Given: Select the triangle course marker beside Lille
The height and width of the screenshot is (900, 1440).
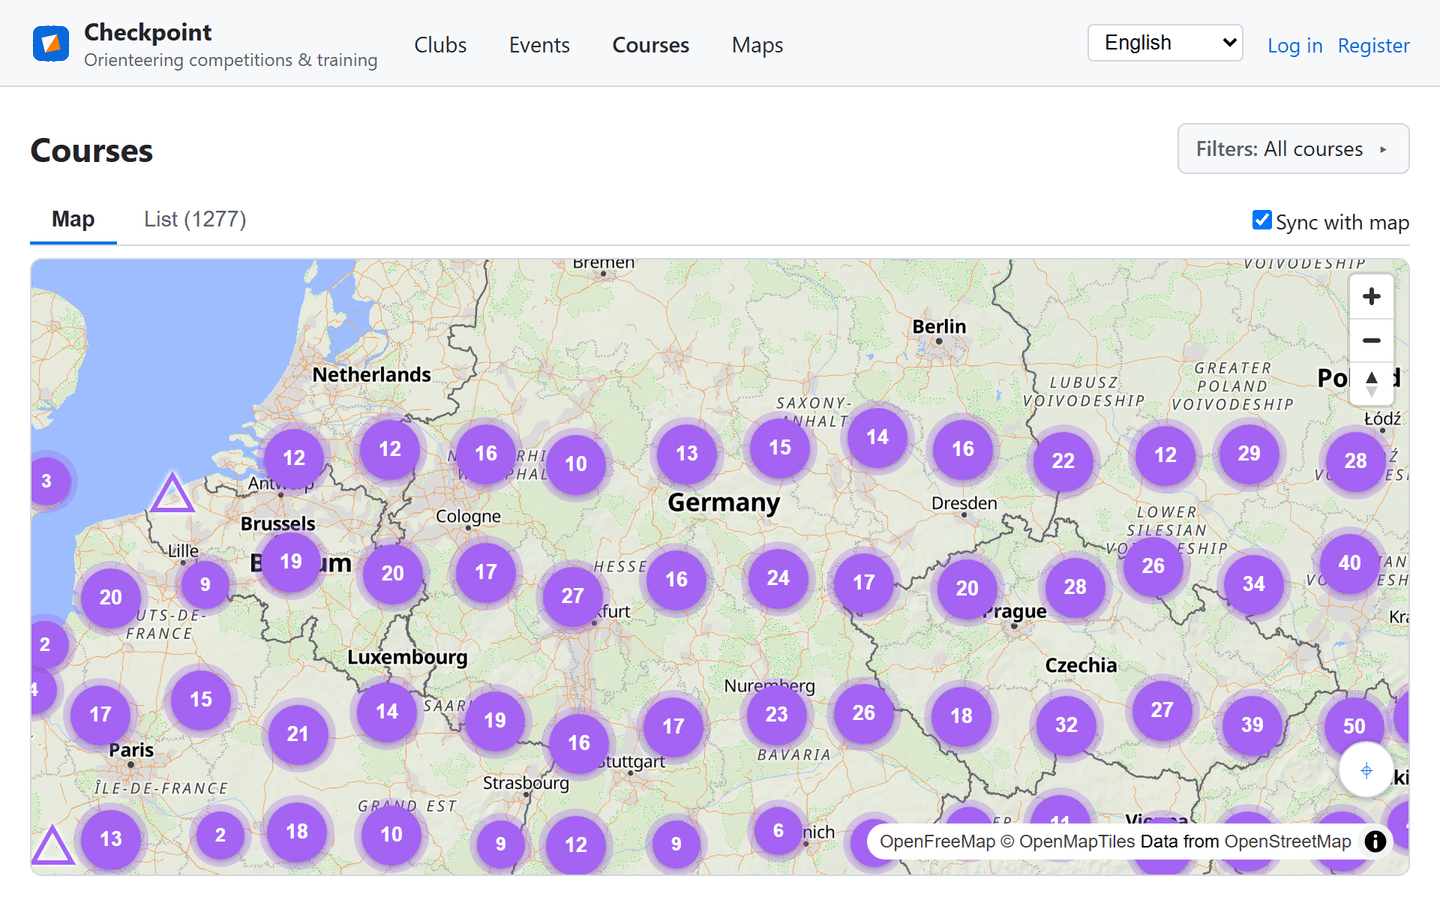Looking at the screenshot, I should point(172,492).
